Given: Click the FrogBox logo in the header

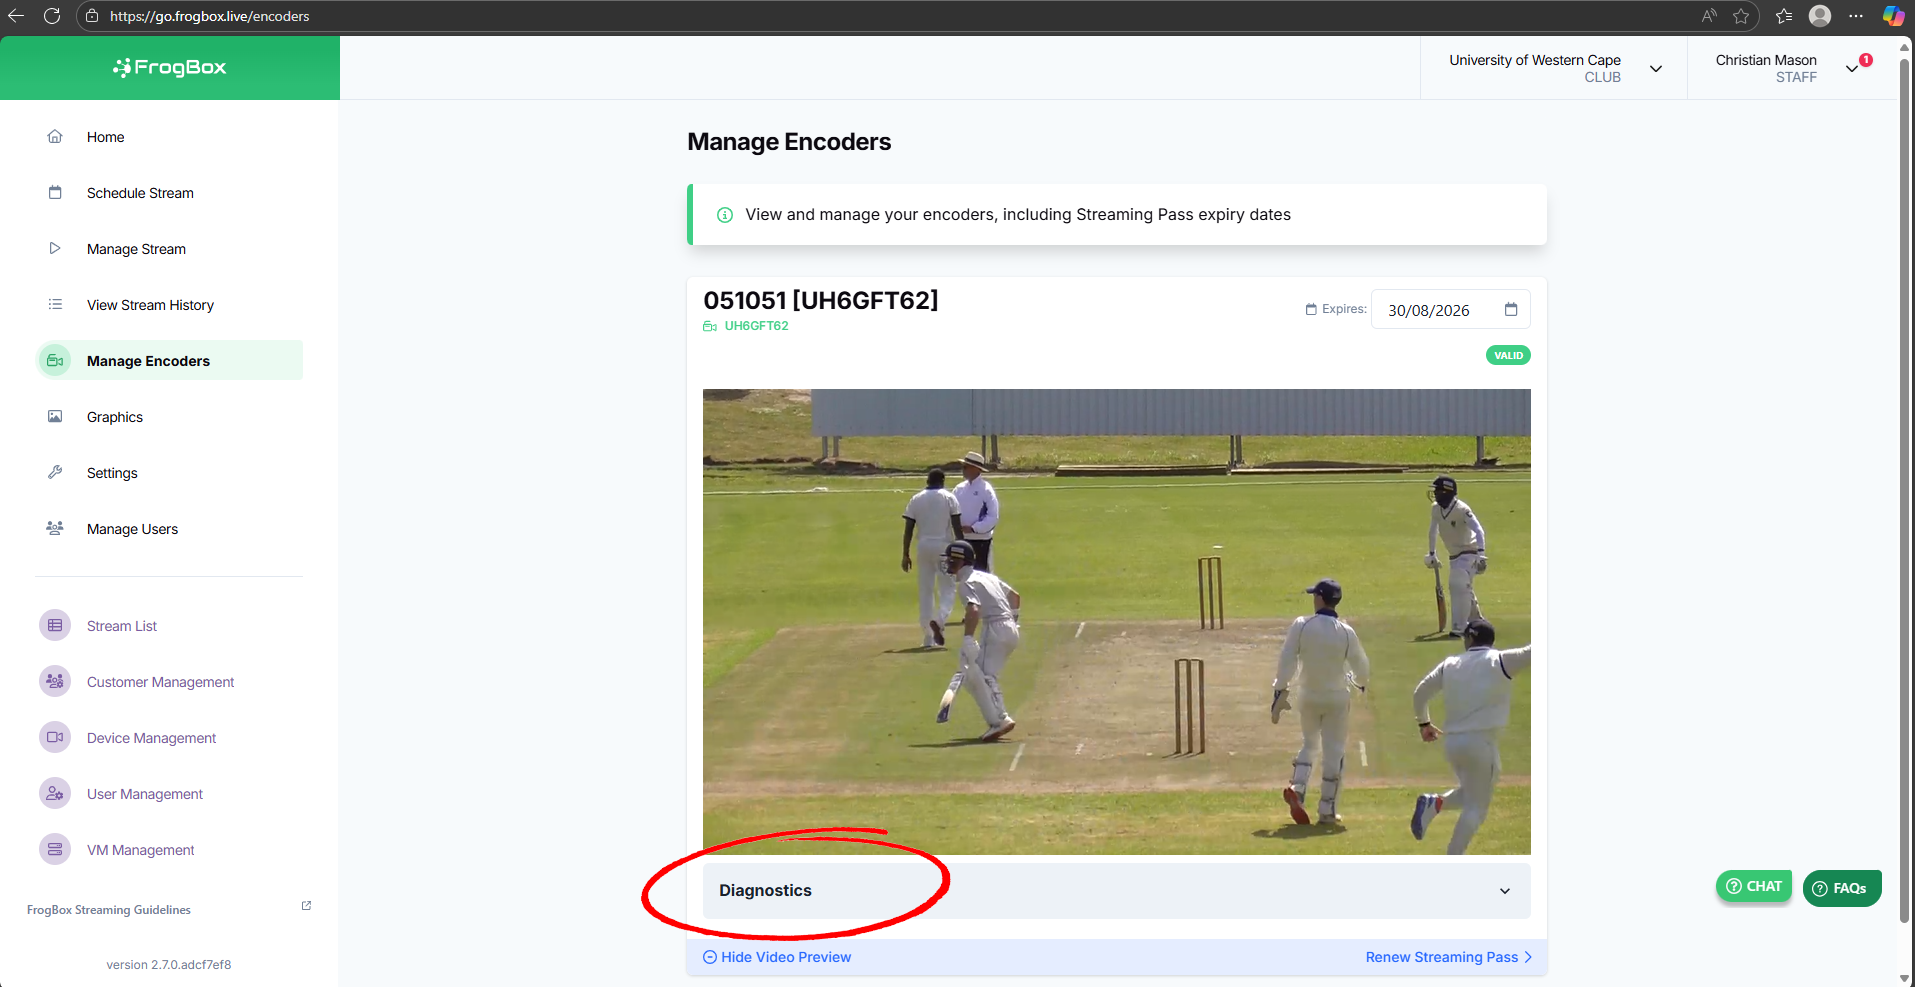Looking at the screenshot, I should [170, 67].
